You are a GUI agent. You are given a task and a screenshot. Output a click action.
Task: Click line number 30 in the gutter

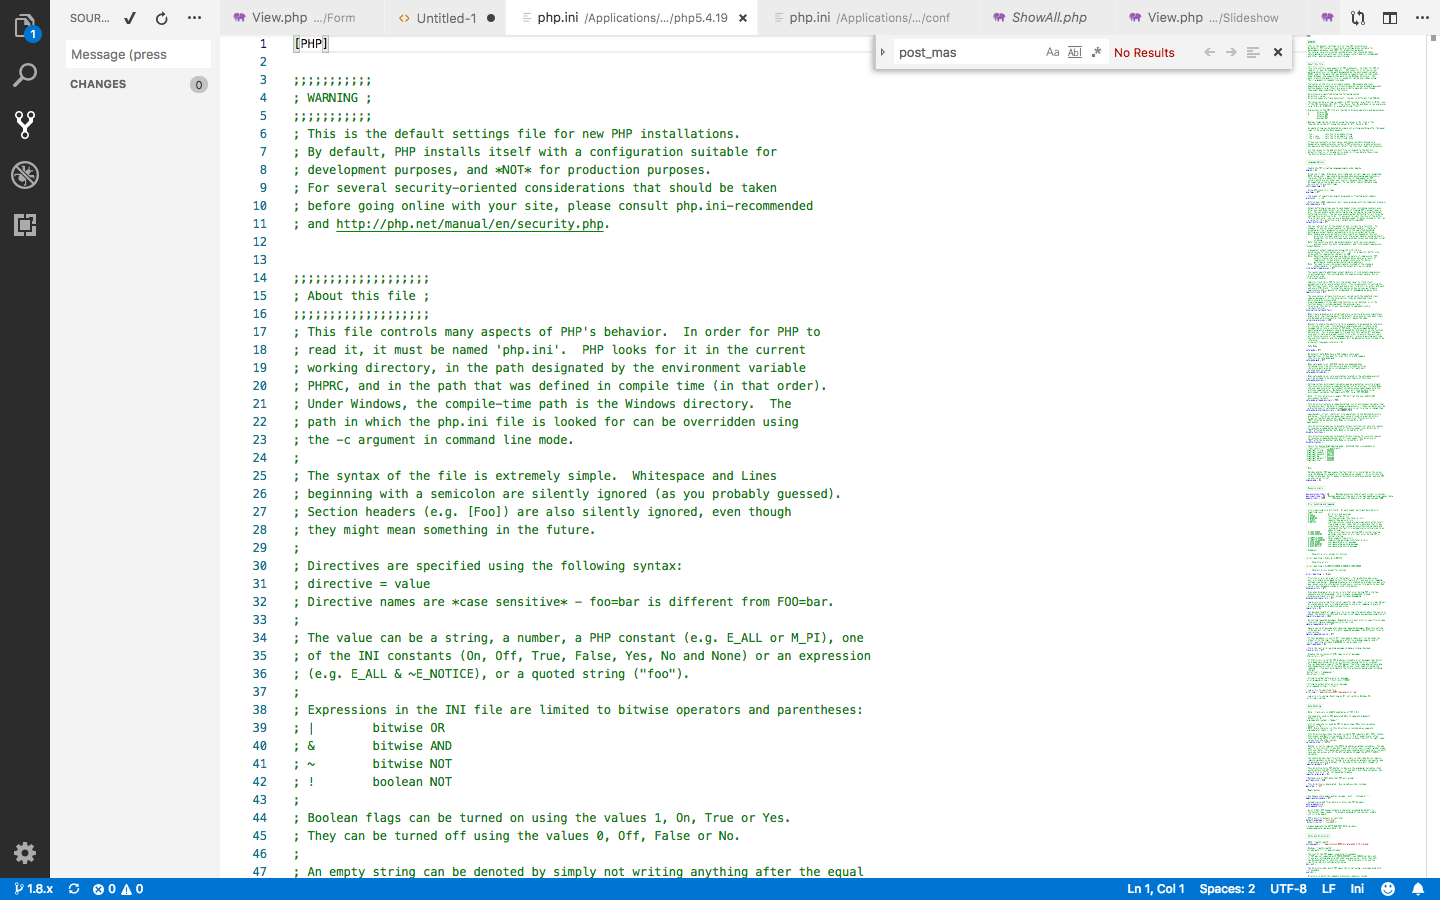pyautogui.click(x=260, y=566)
